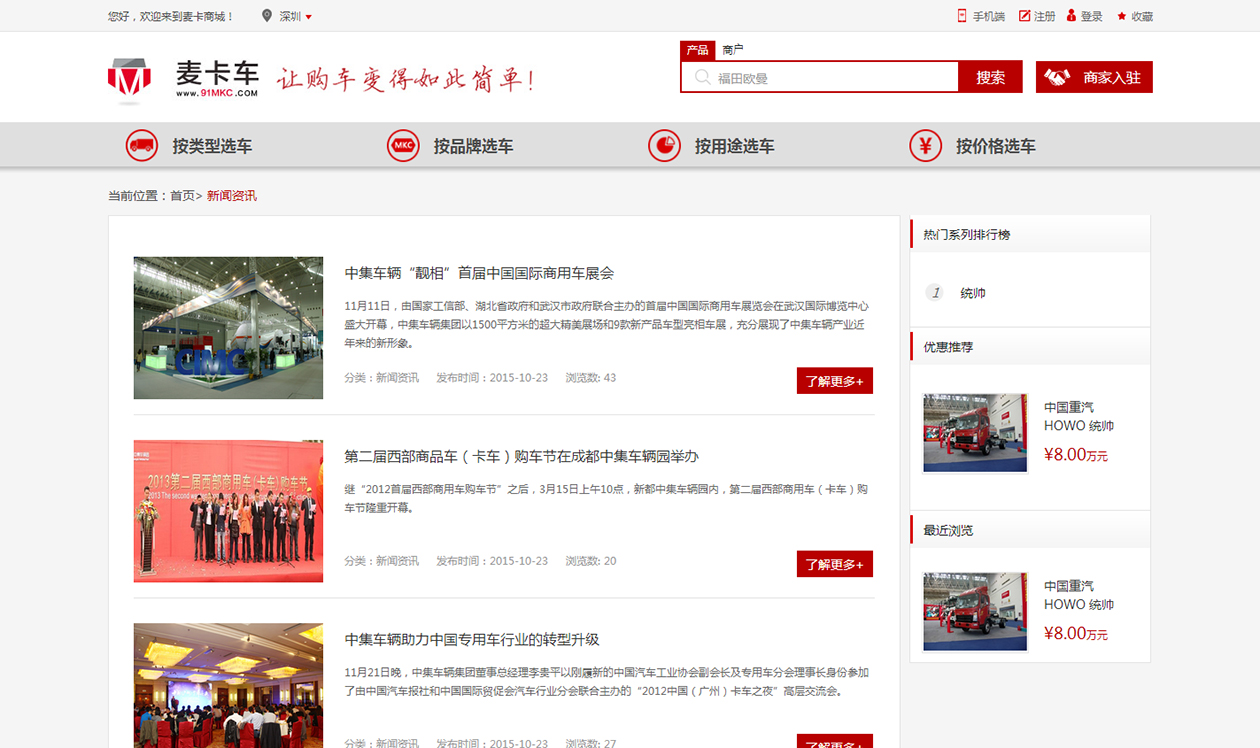Image resolution: width=1260 pixels, height=748 pixels.
Task: Click the 浏览数: 43 view count
Action: [591, 378]
